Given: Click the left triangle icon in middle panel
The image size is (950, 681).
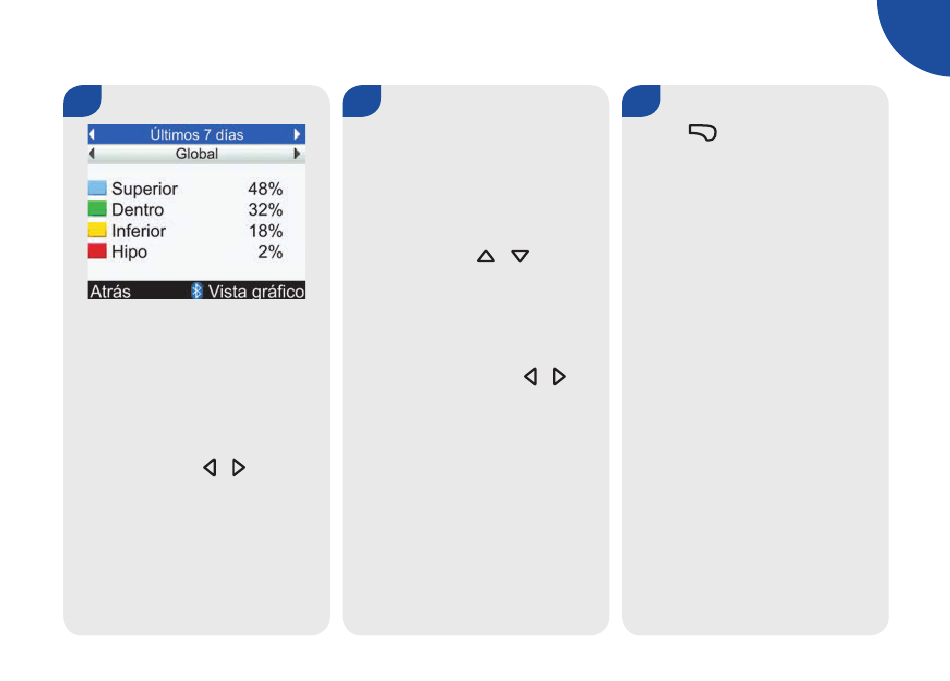Looking at the screenshot, I should tap(531, 376).
